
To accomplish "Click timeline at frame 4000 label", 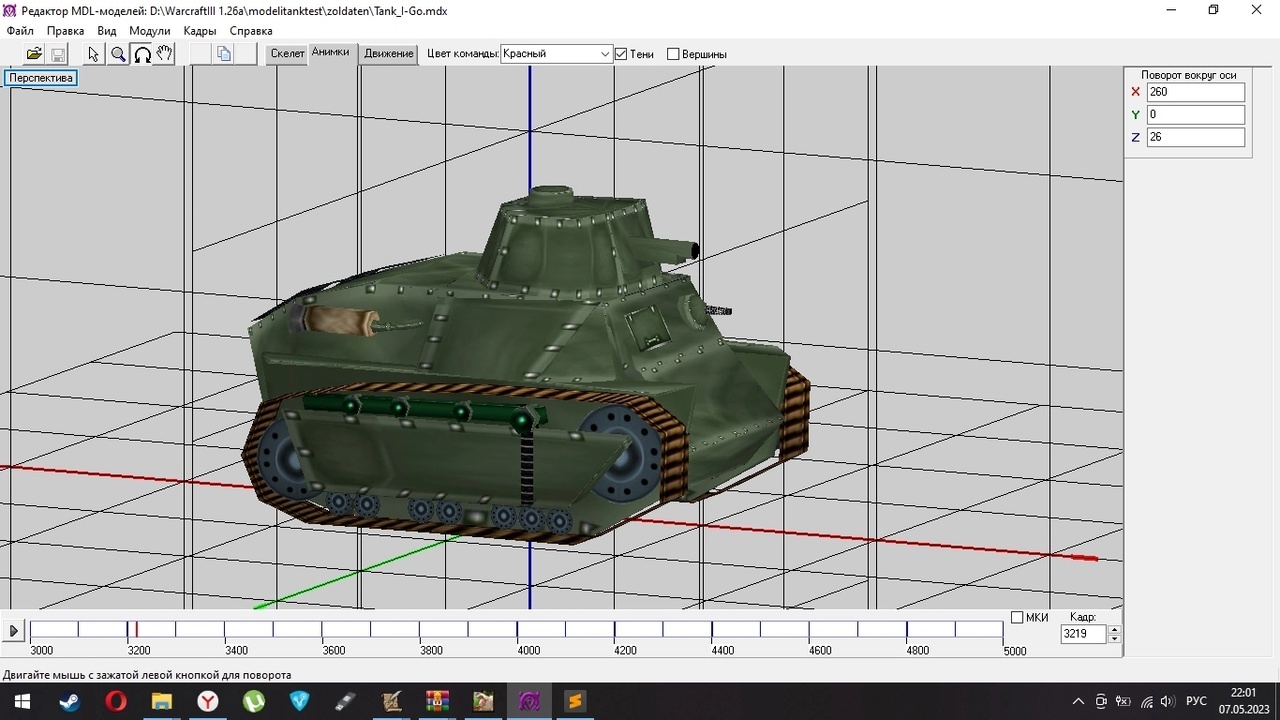I will point(528,651).
